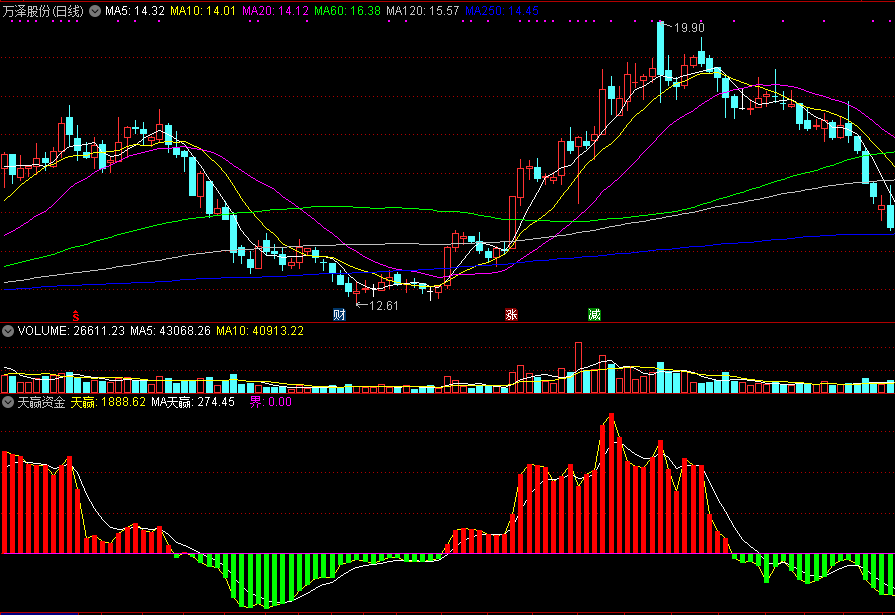This screenshot has height=615, width=895.
Task: Select the MA120: 15.57 label
Action: [423, 11]
